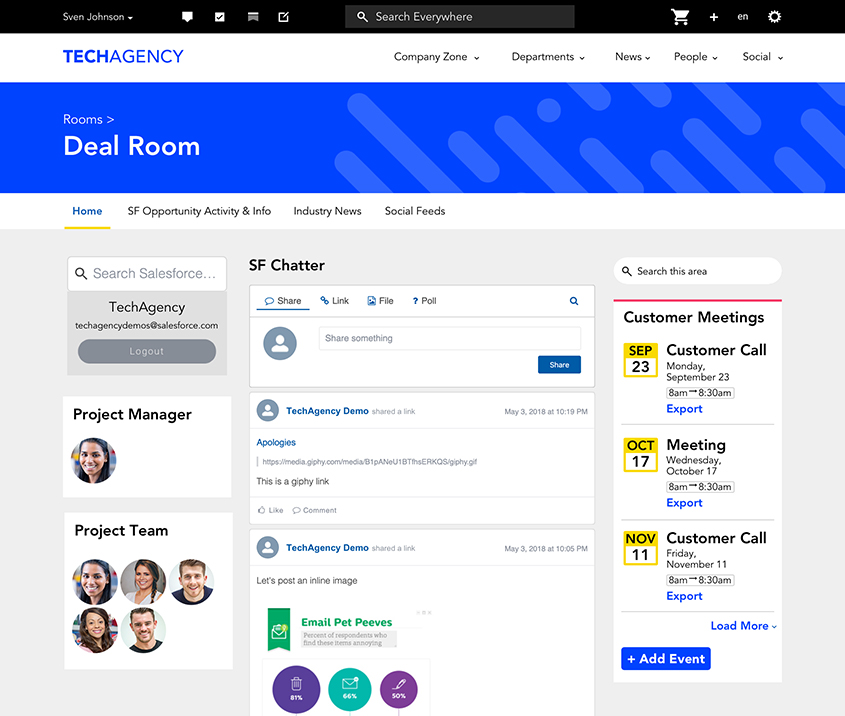Expand the Company Zone menu
845x716 pixels.
tap(437, 57)
